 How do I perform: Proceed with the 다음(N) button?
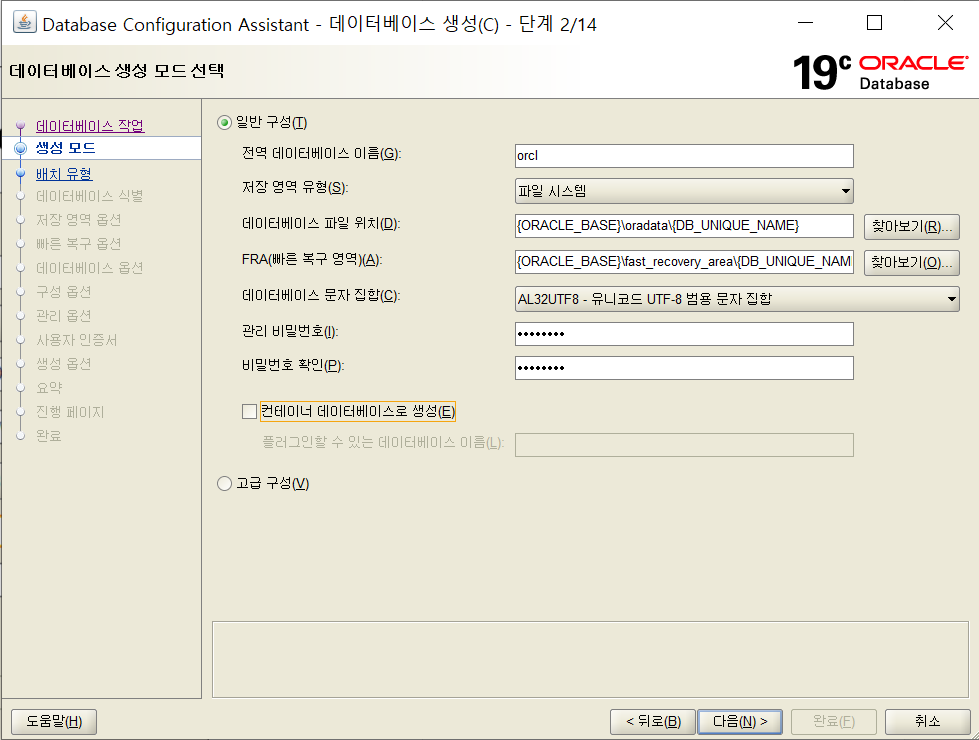[x=740, y=722]
